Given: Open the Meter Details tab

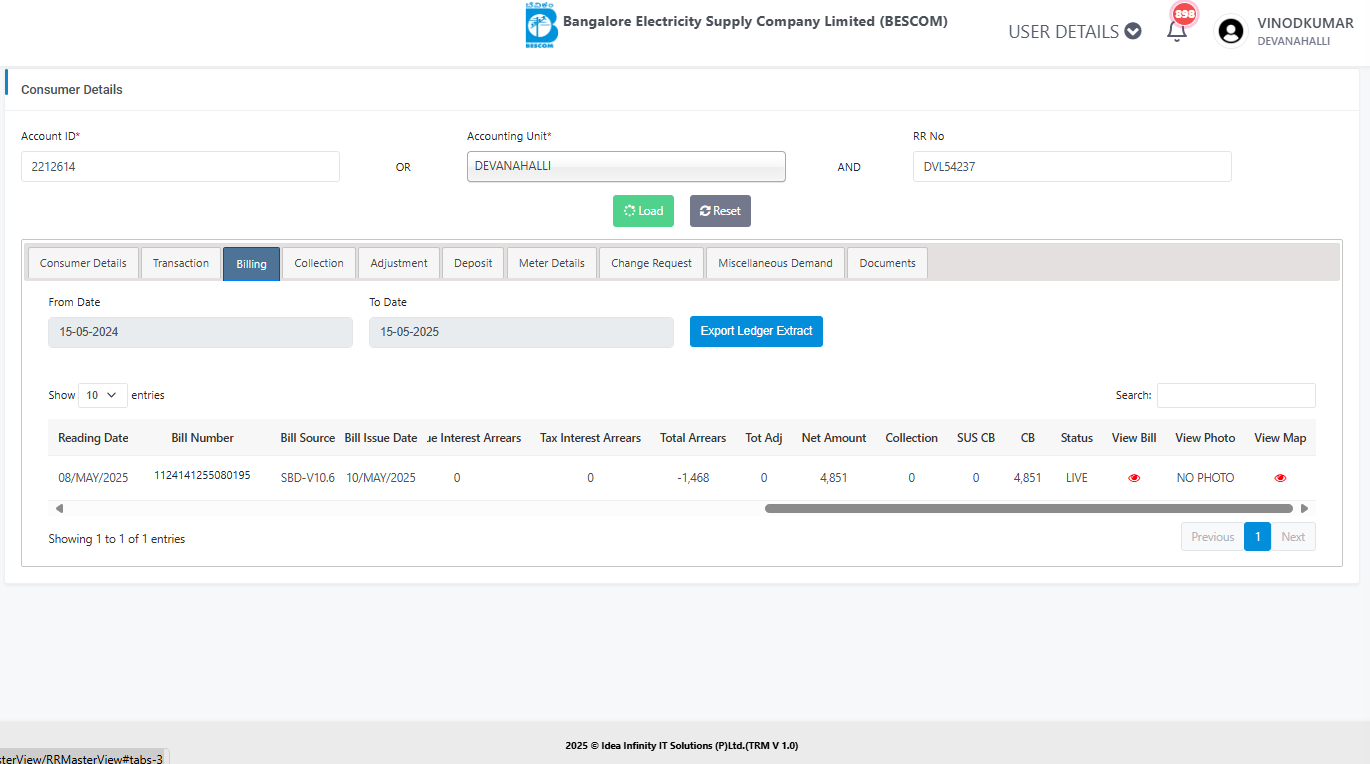Looking at the screenshot, I should pos(552,263).
